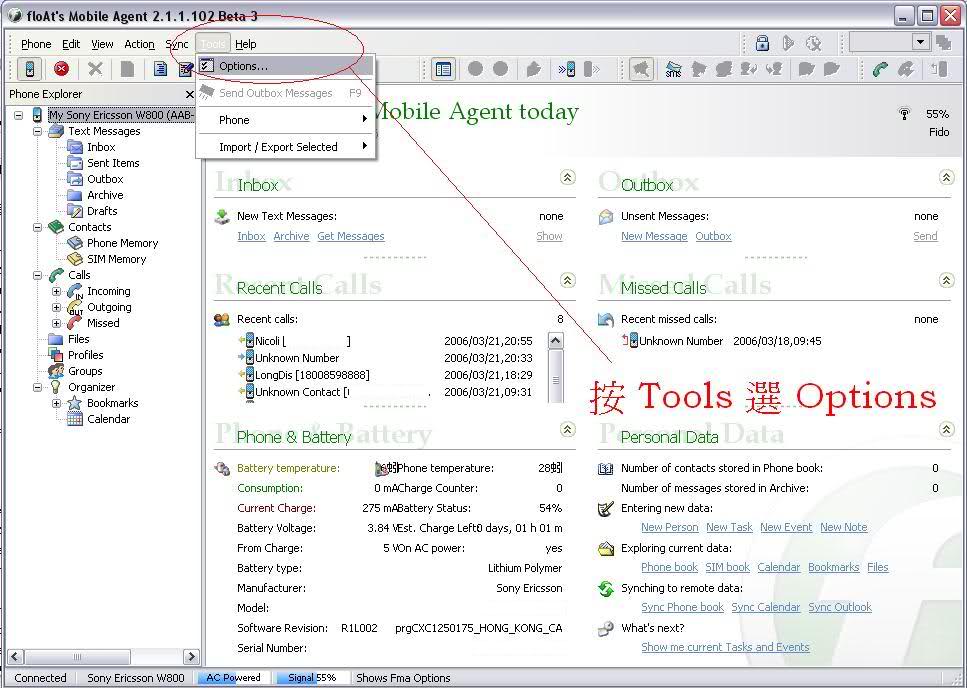This screenshot has height=688, width=967.
Task: Click the Drafts folder icon in tree
Action: [75, 211]
